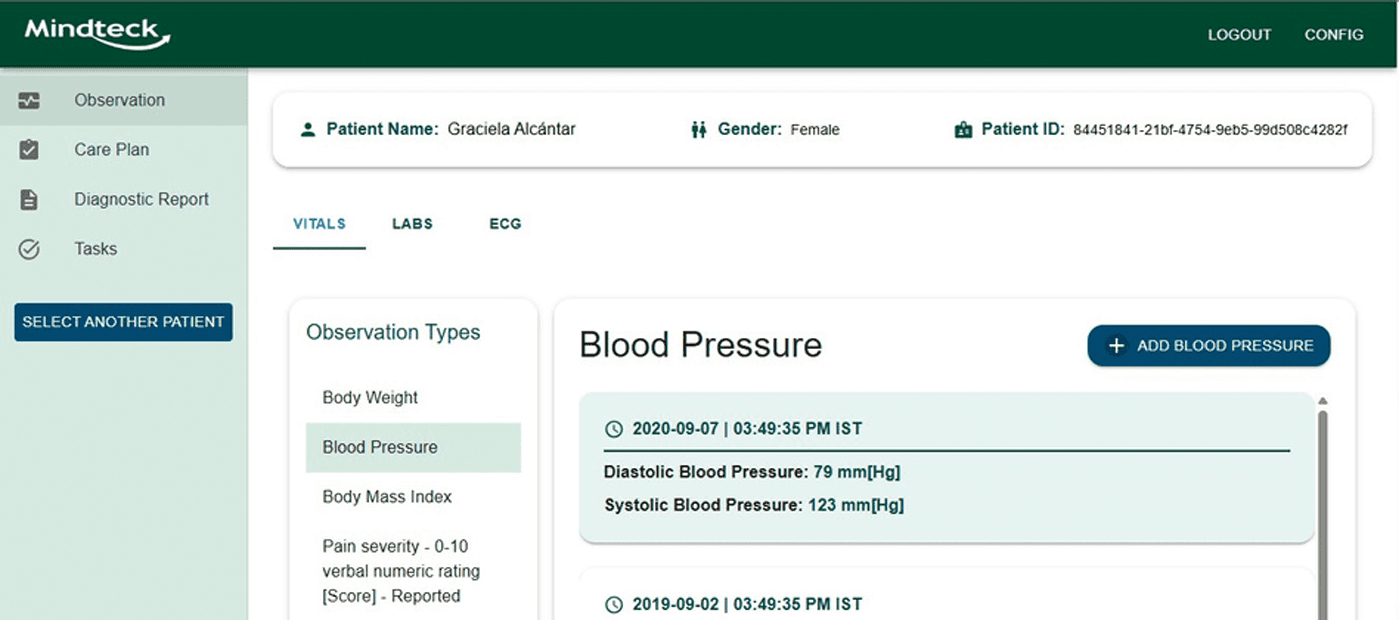Click the scrollbar up arrow in readings list

coord(1323,402)
